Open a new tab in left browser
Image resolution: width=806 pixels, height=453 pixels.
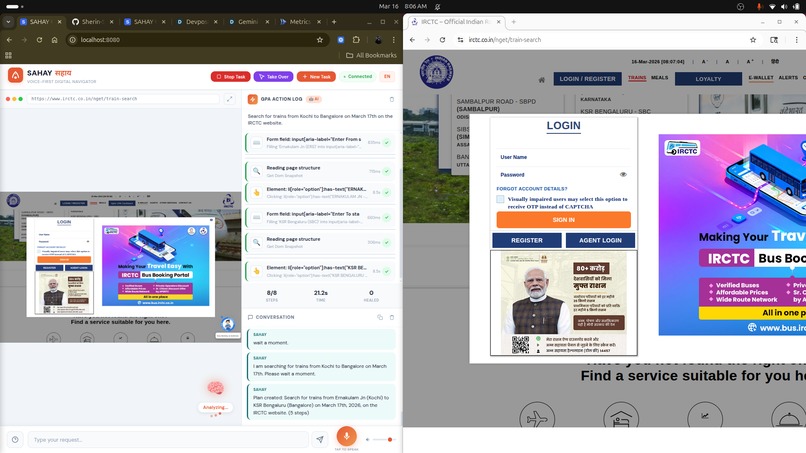click(x=334, y=22)
